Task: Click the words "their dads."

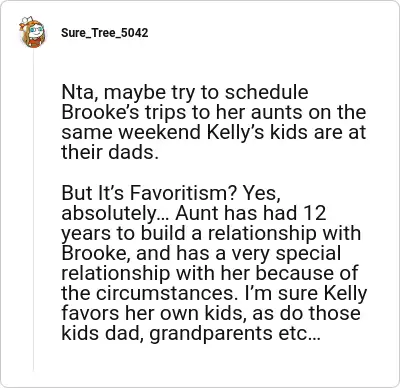Action: click(110, 152)
